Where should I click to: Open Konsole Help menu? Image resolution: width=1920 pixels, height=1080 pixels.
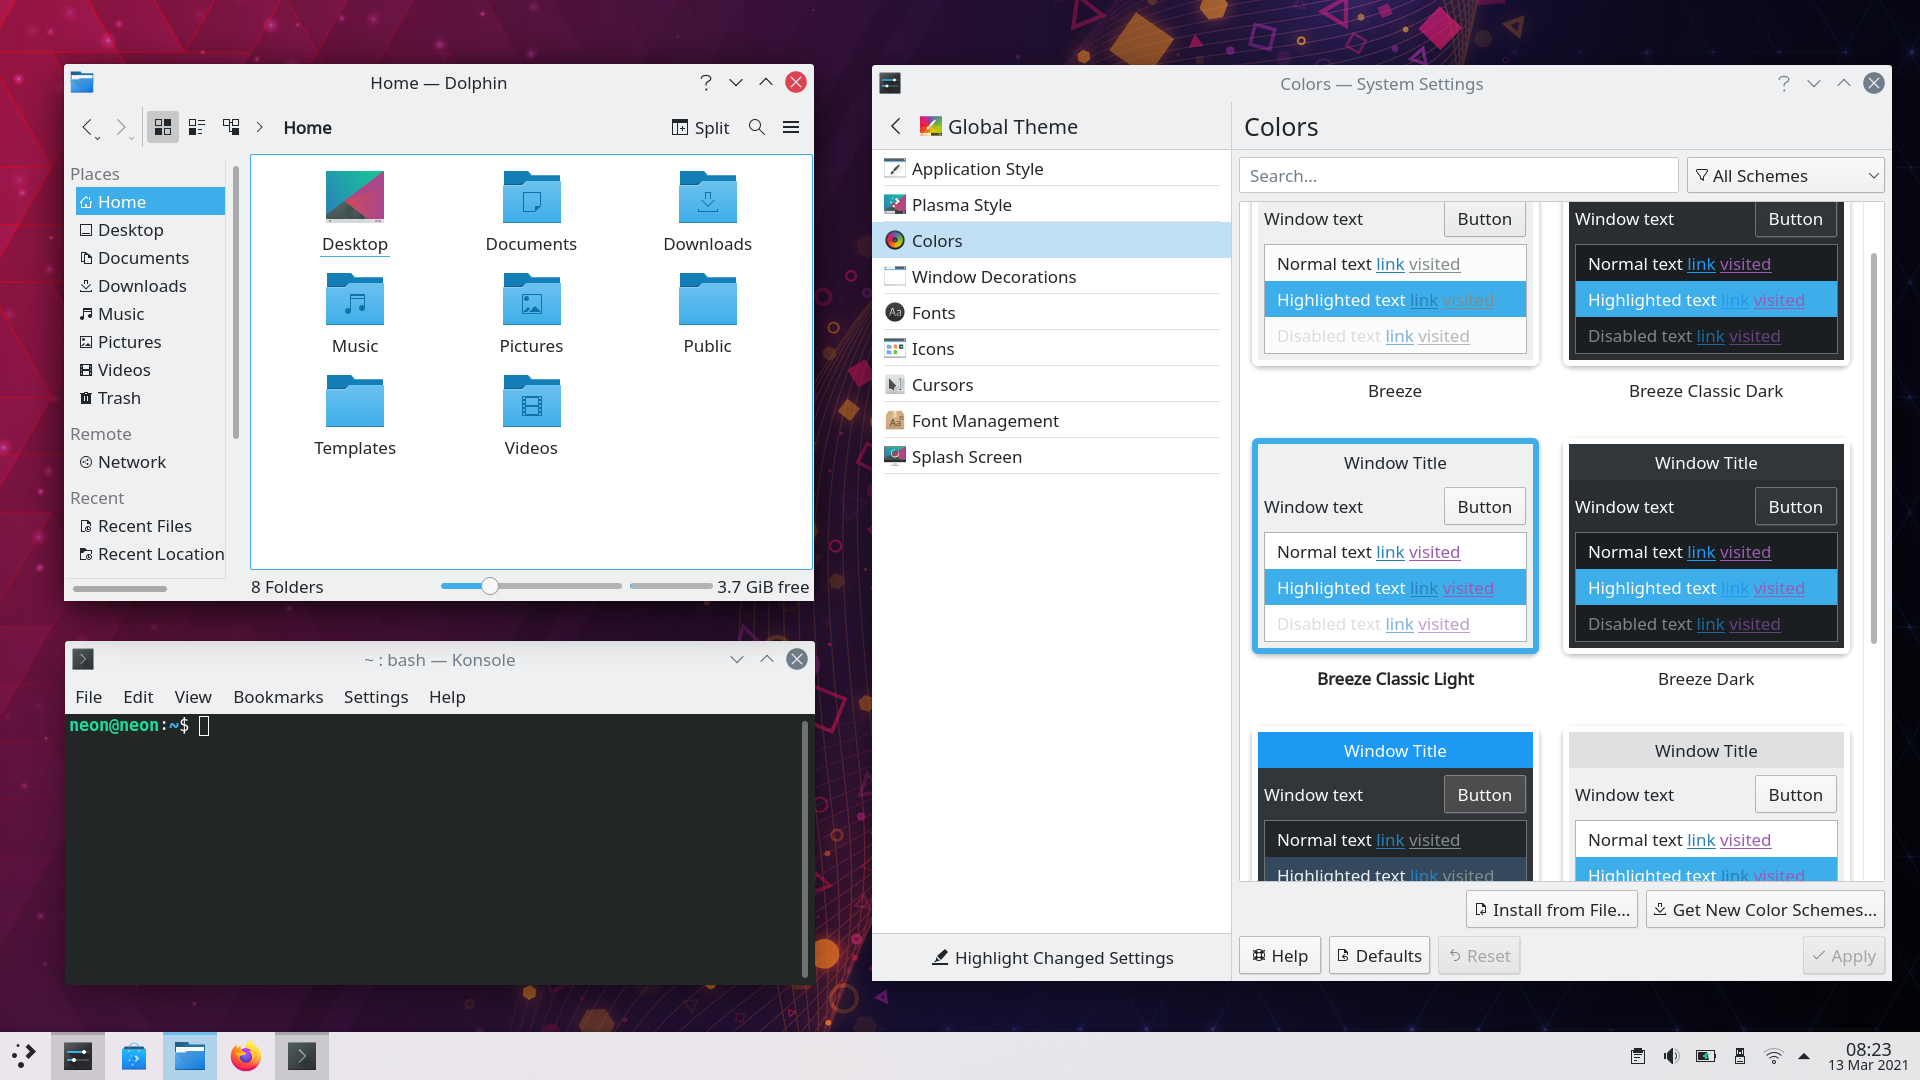click(x=447, y=697)
